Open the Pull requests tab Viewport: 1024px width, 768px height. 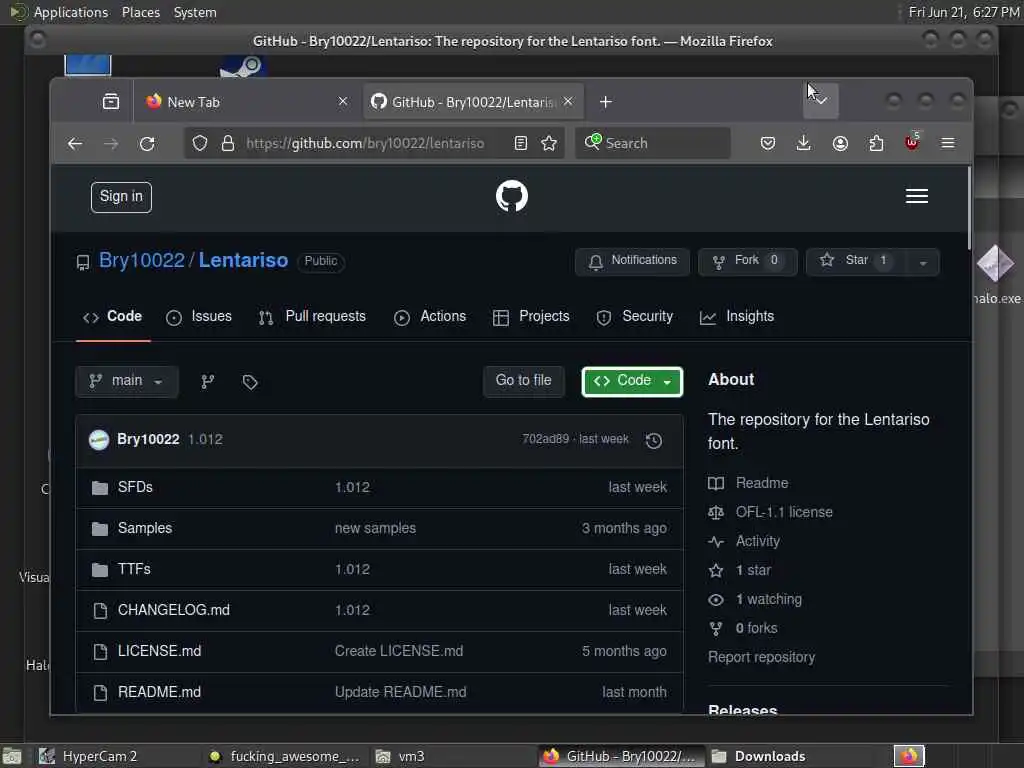312,317
